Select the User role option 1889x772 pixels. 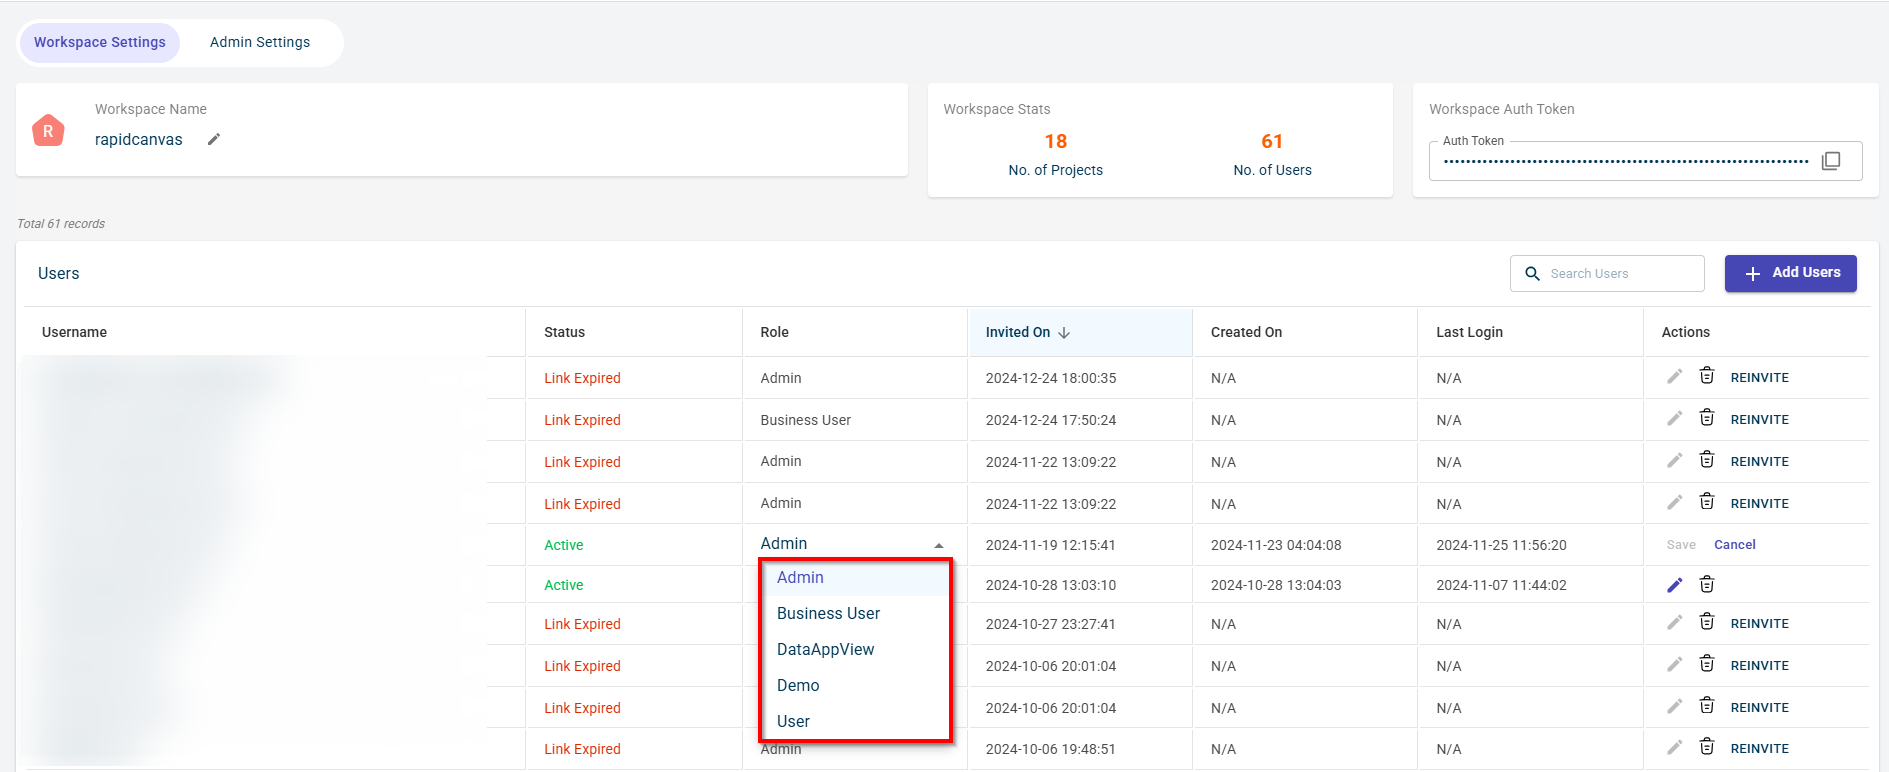tap(793, 722)
